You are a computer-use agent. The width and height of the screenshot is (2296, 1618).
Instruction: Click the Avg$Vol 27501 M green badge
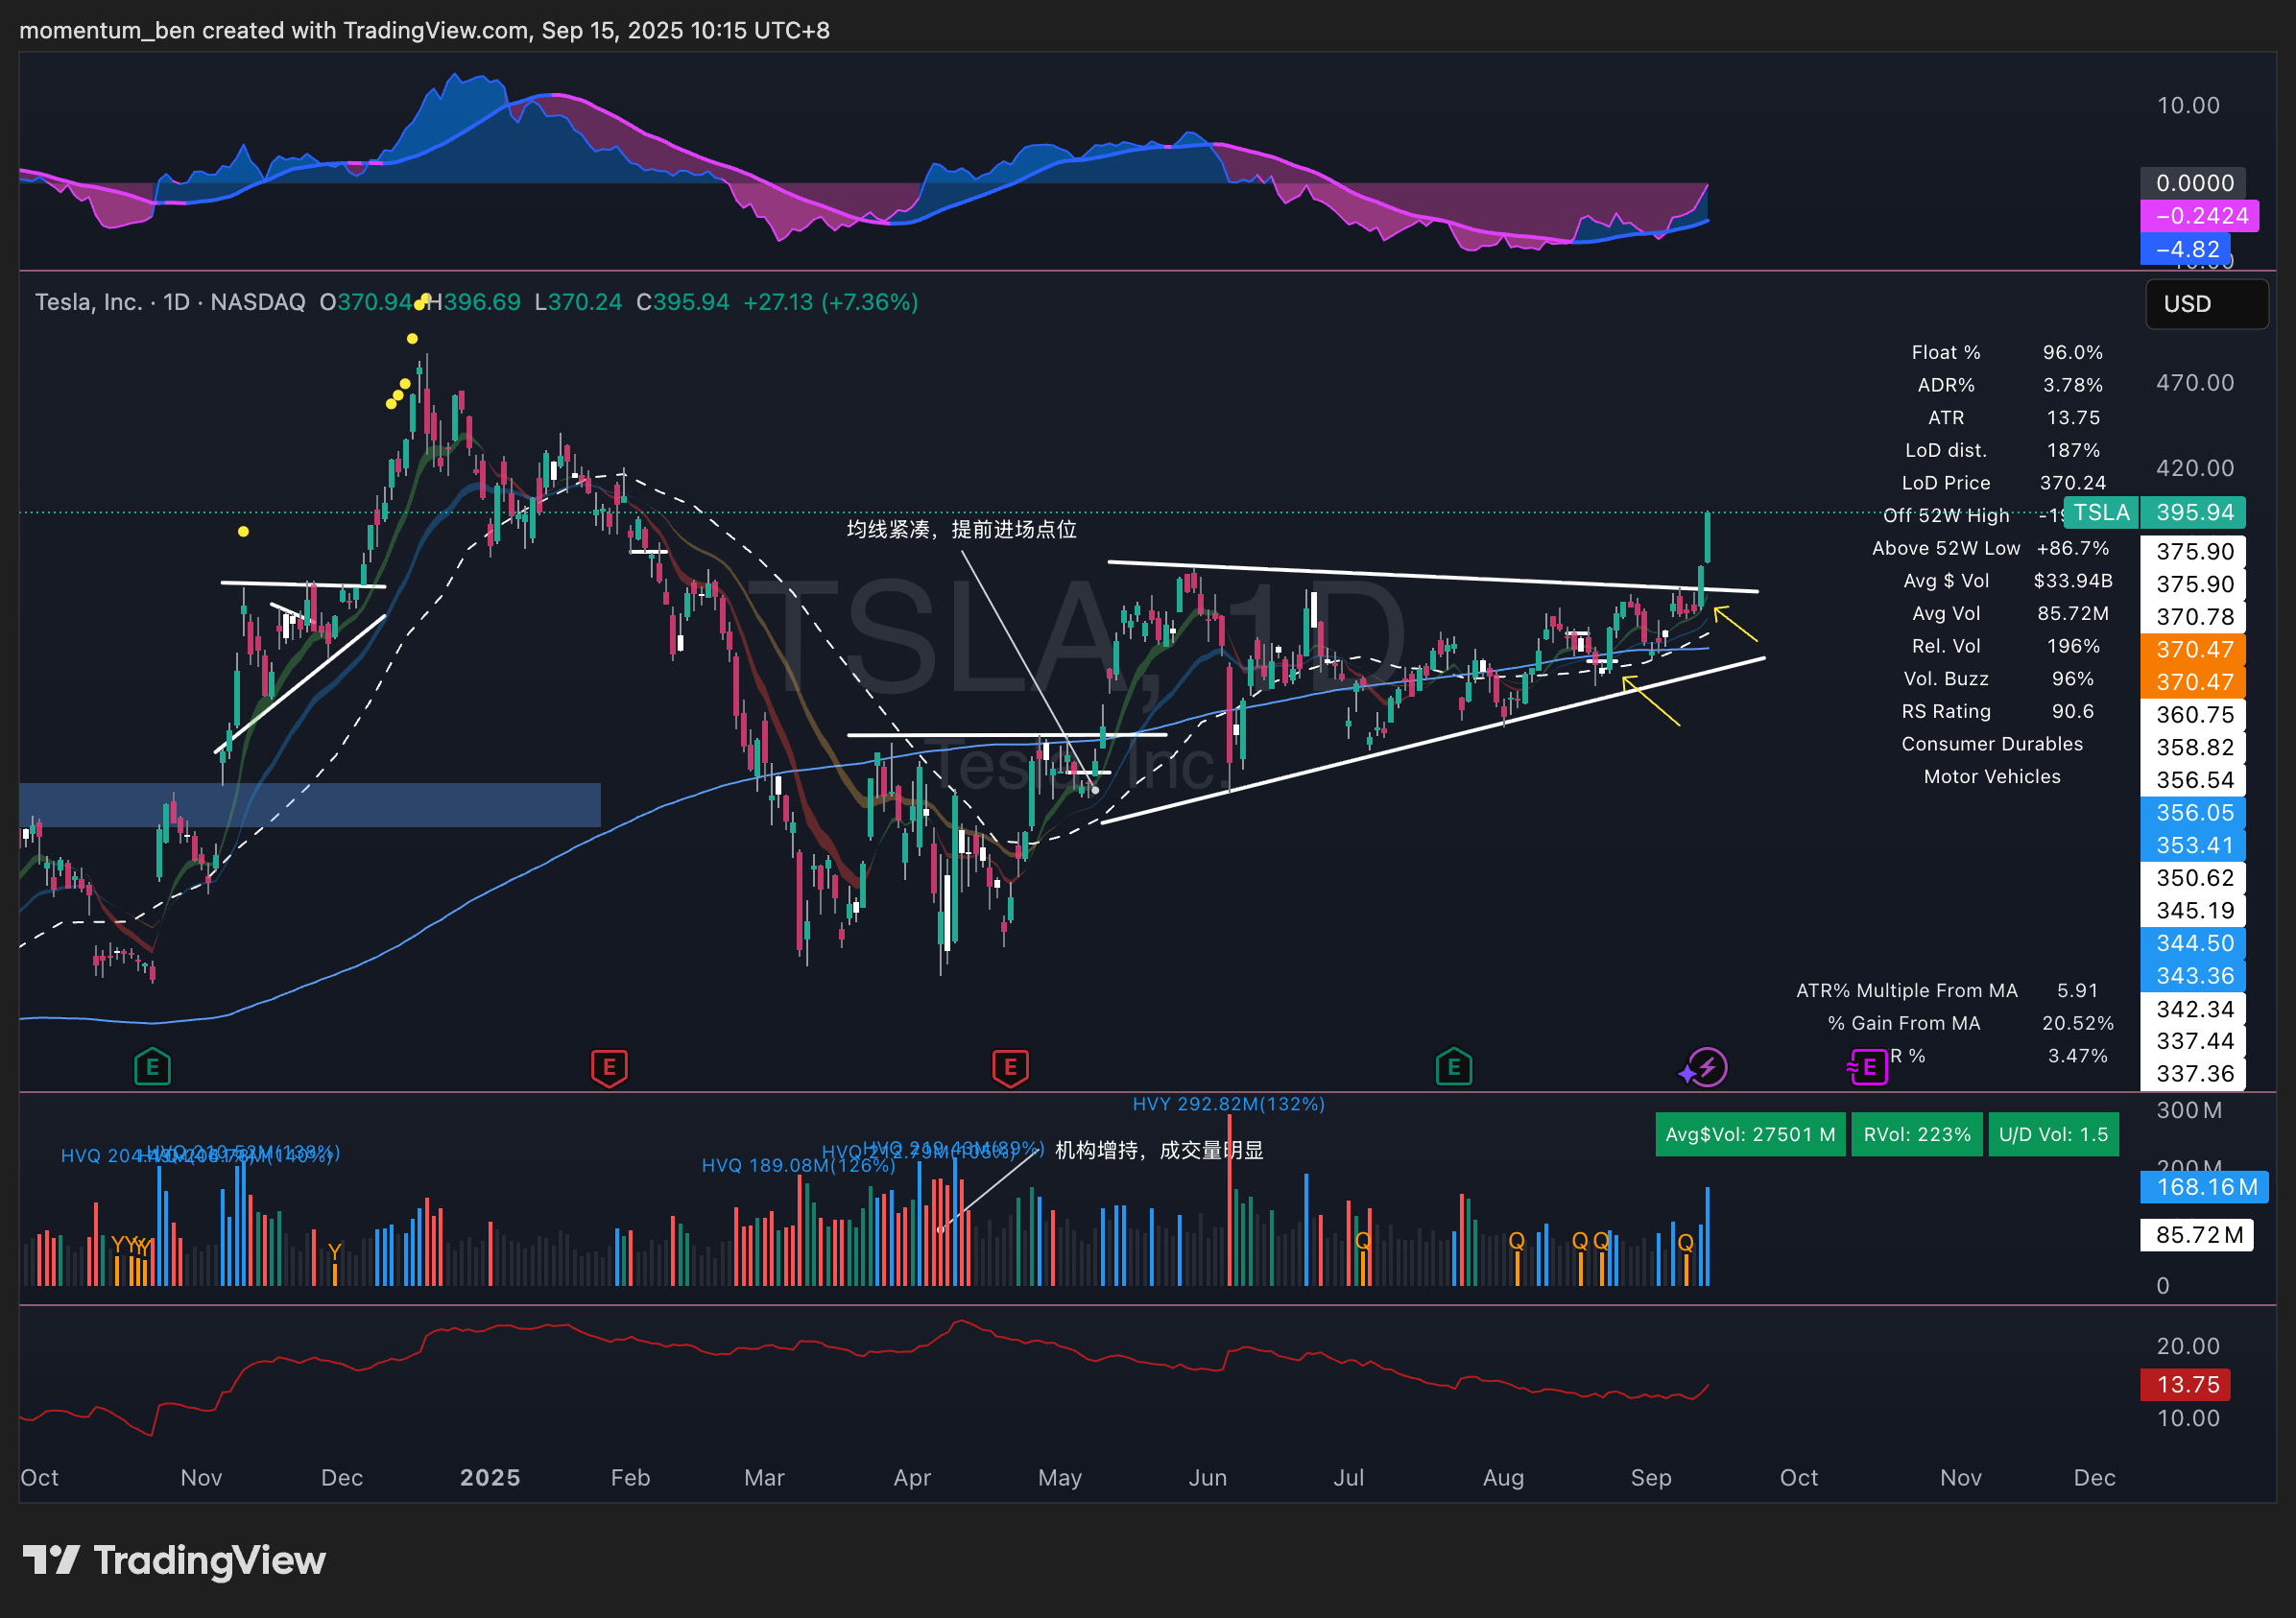(1749, 1135)
